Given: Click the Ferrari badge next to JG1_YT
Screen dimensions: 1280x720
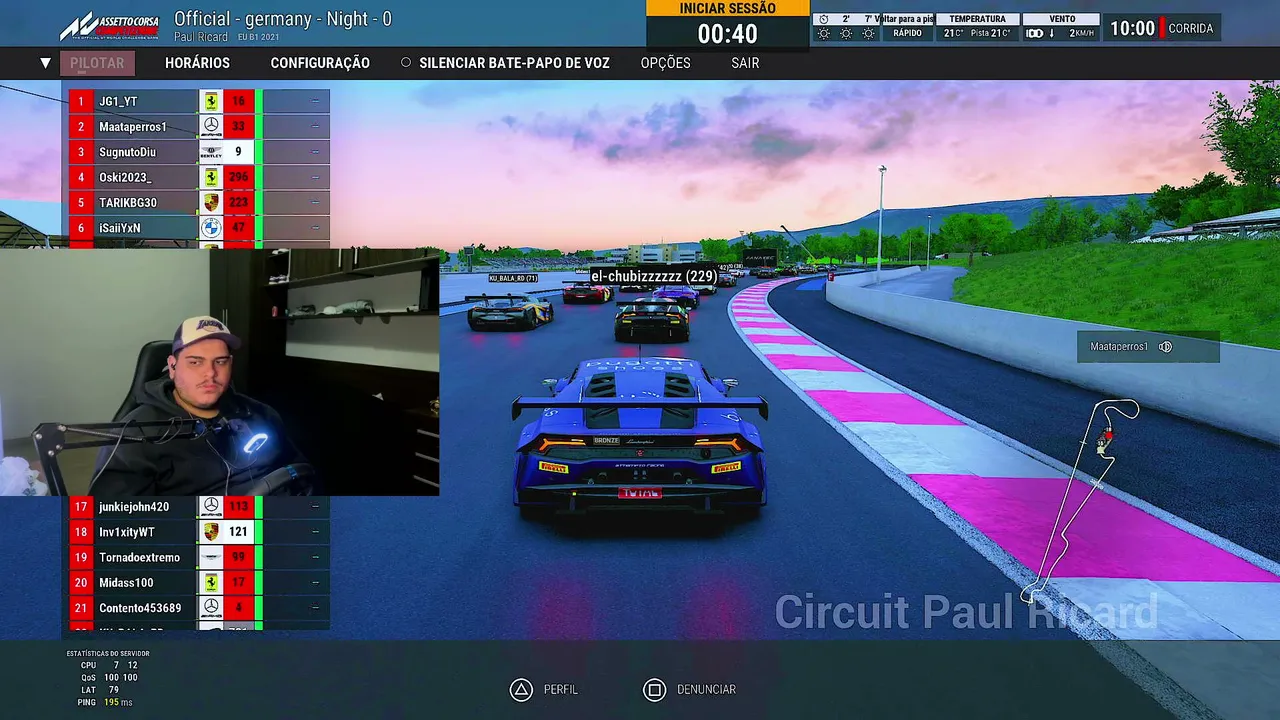Looking at the screenshot, I should point(211,101).
